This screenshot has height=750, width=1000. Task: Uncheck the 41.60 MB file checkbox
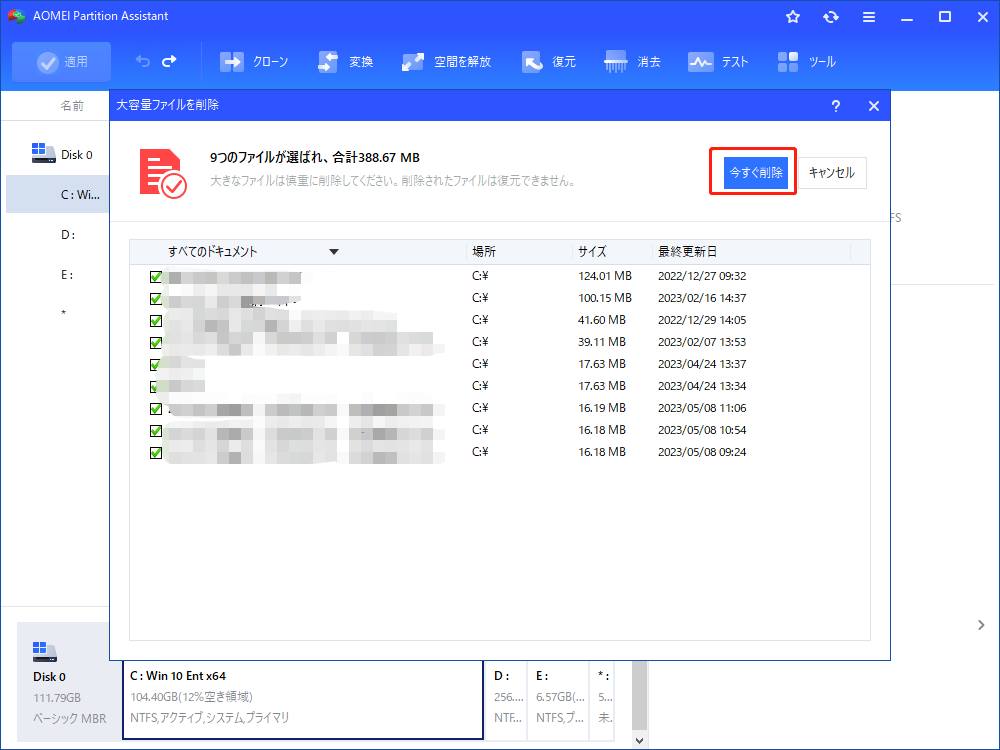coord(156,321)
